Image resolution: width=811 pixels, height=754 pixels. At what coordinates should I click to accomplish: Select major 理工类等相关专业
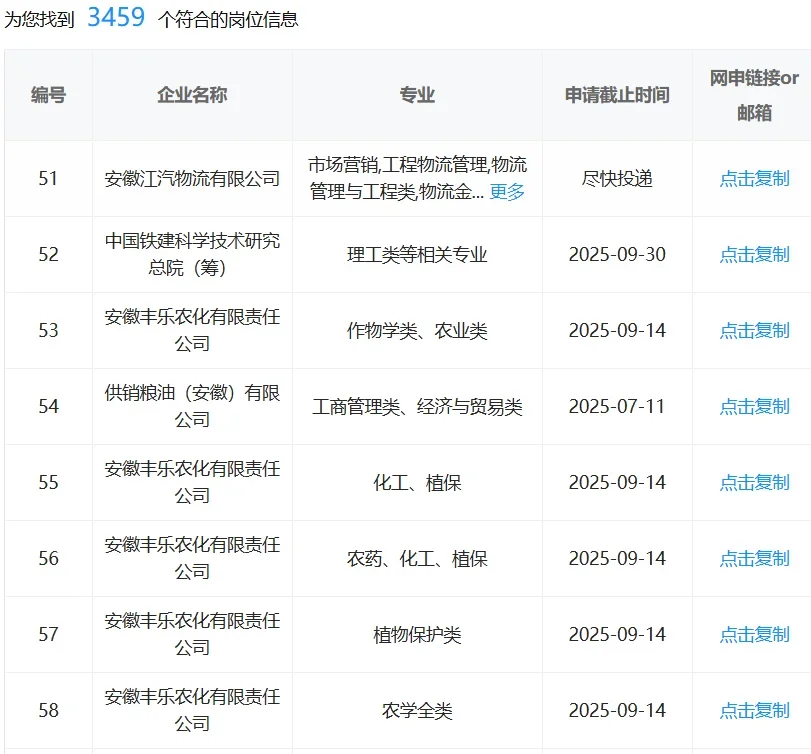417,254
